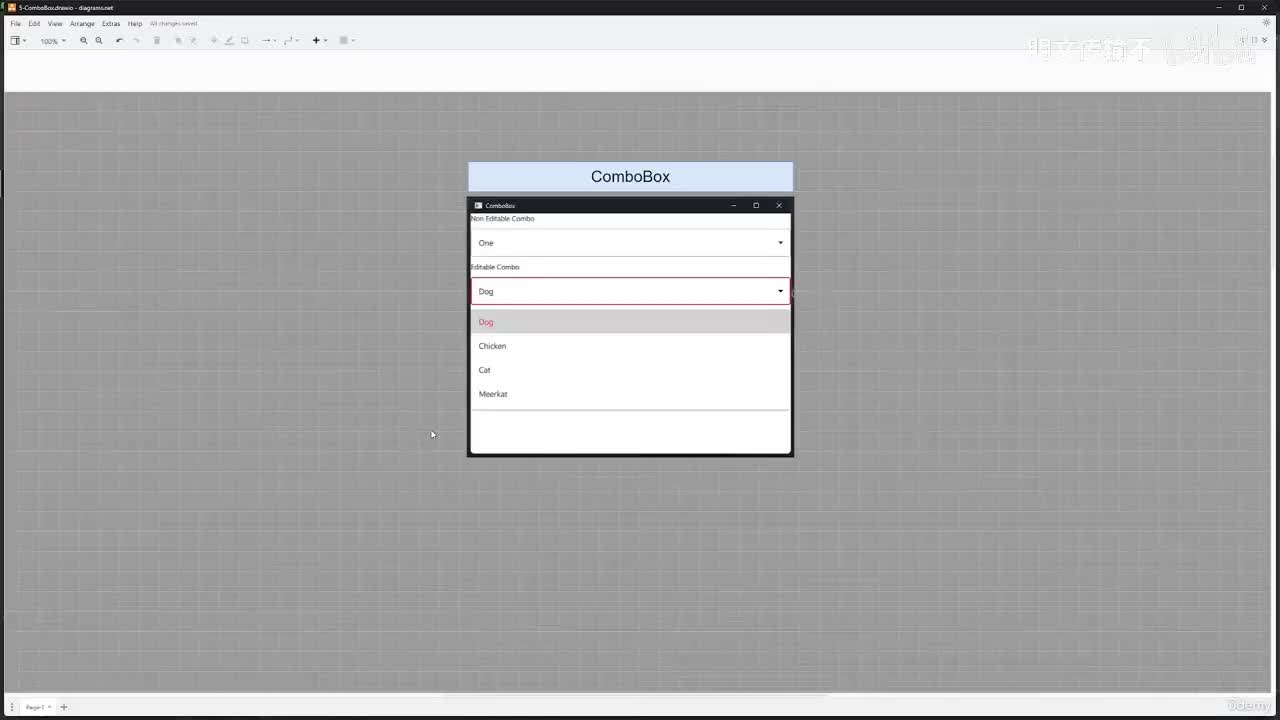
Task: Send selection to back
Action: point(193,41)
